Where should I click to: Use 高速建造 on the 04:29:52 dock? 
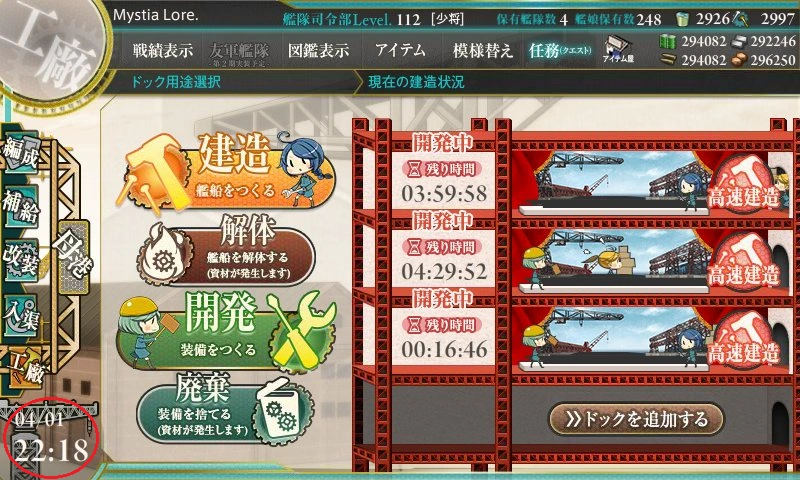click(744, 265)
